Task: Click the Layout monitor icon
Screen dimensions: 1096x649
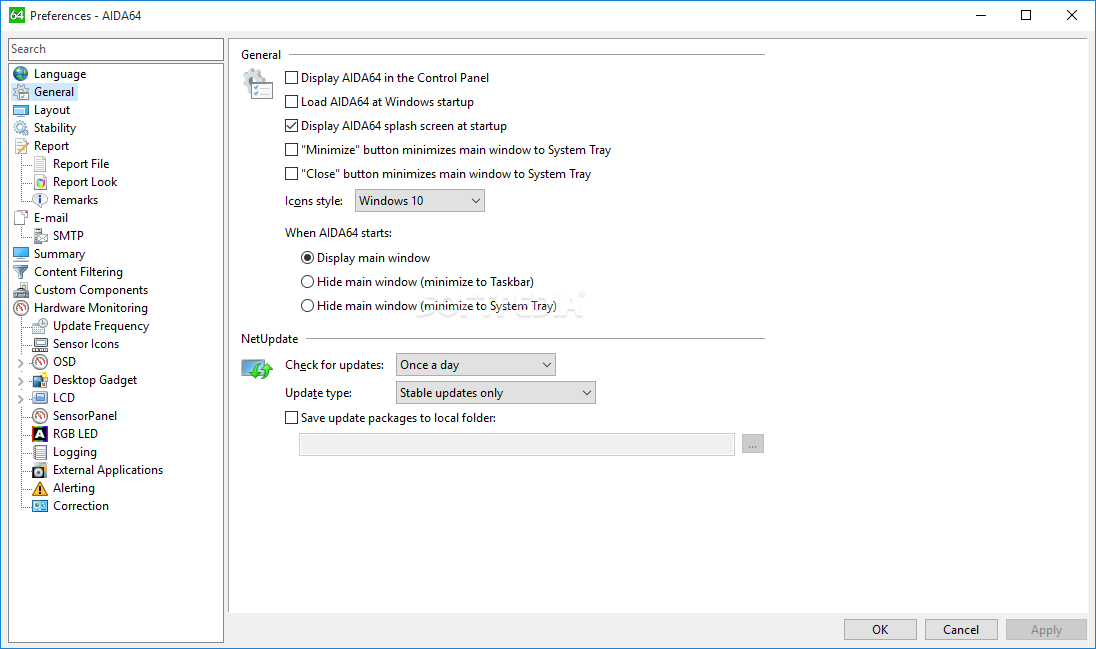Action: click(x=21, y=110)
